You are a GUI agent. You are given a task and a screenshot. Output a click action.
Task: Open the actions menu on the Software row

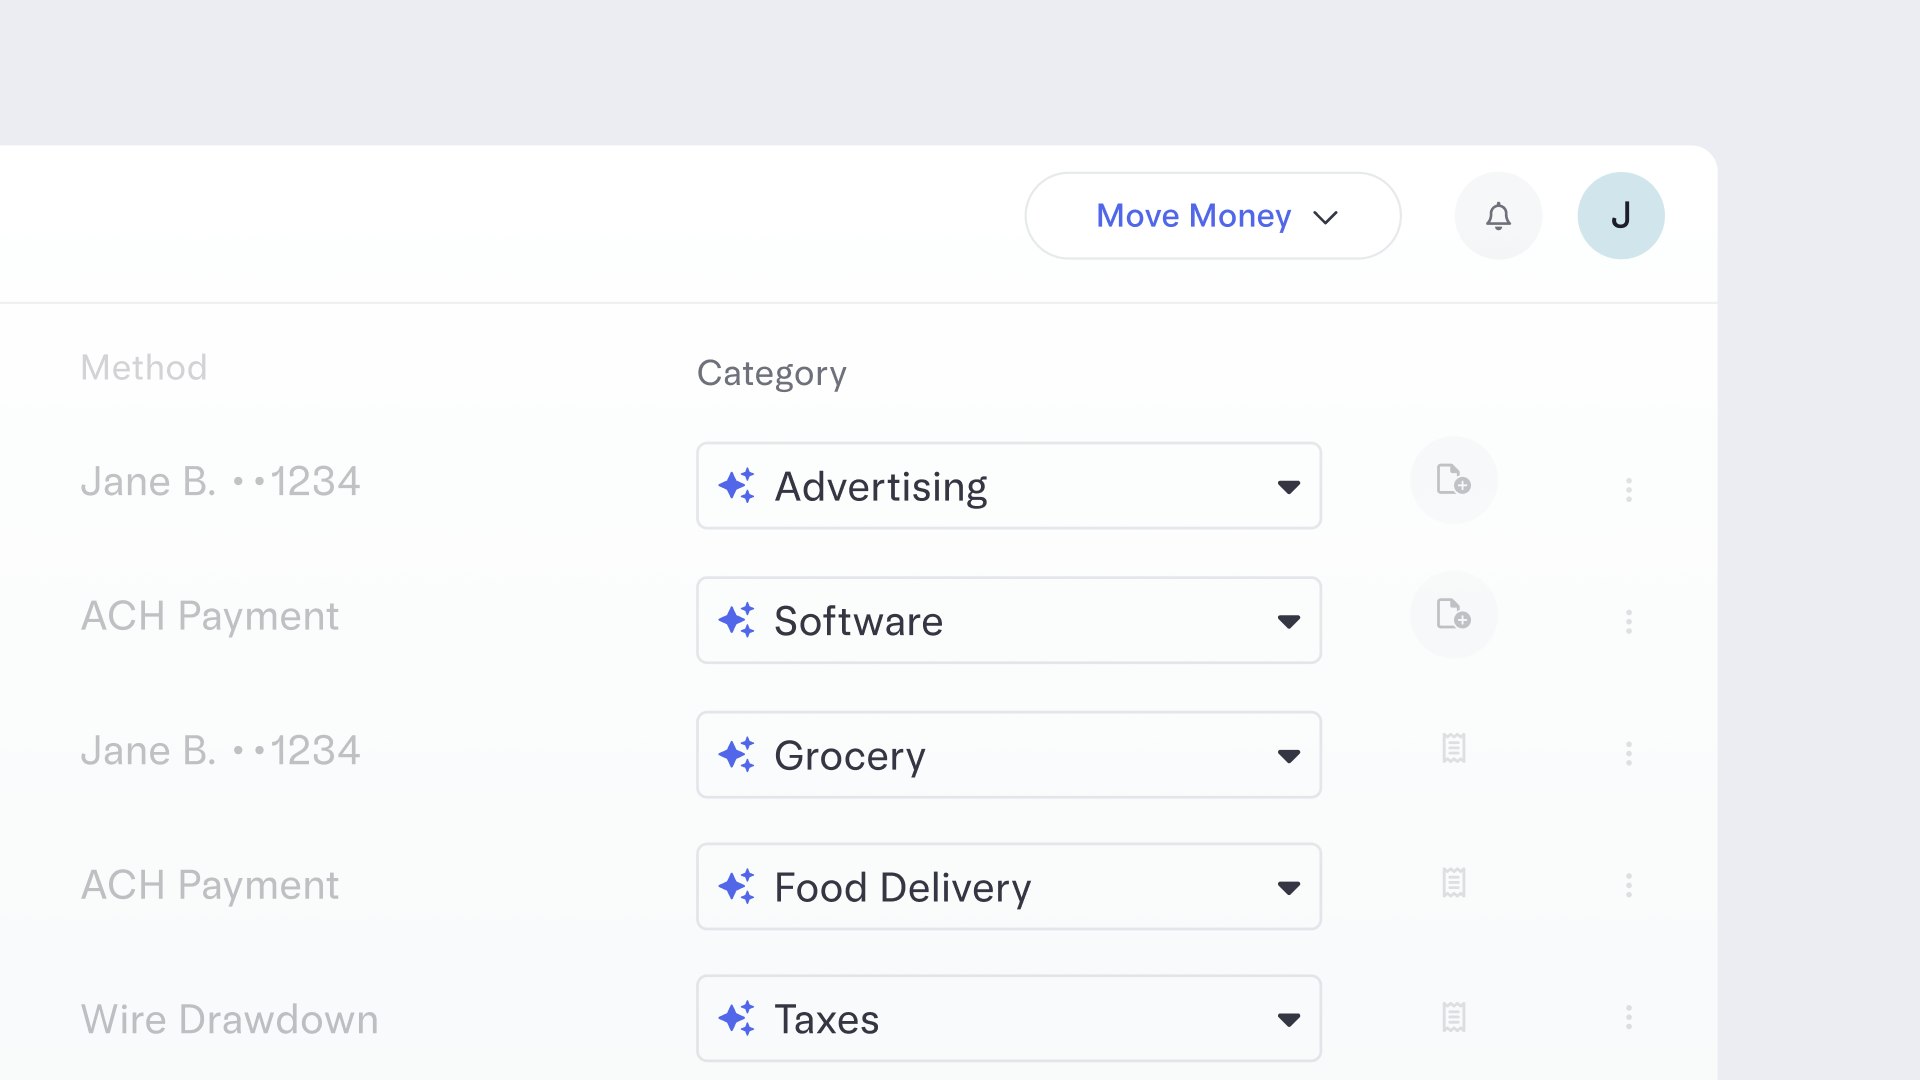point(1629,620)
